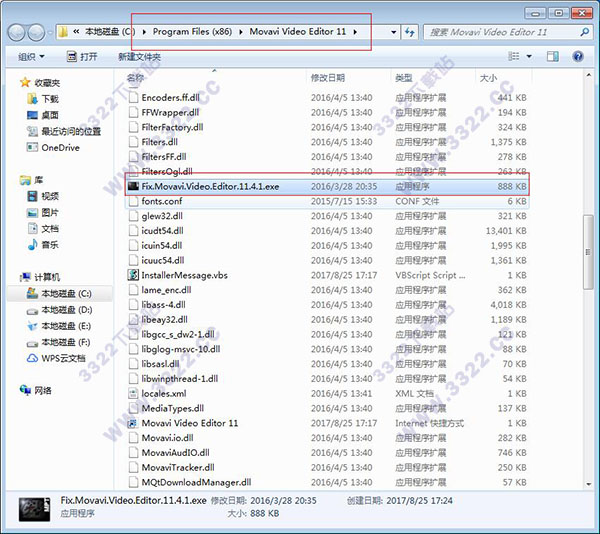Open the 组织 organize dropdown menu
The image size is (600, 534).
31,57
